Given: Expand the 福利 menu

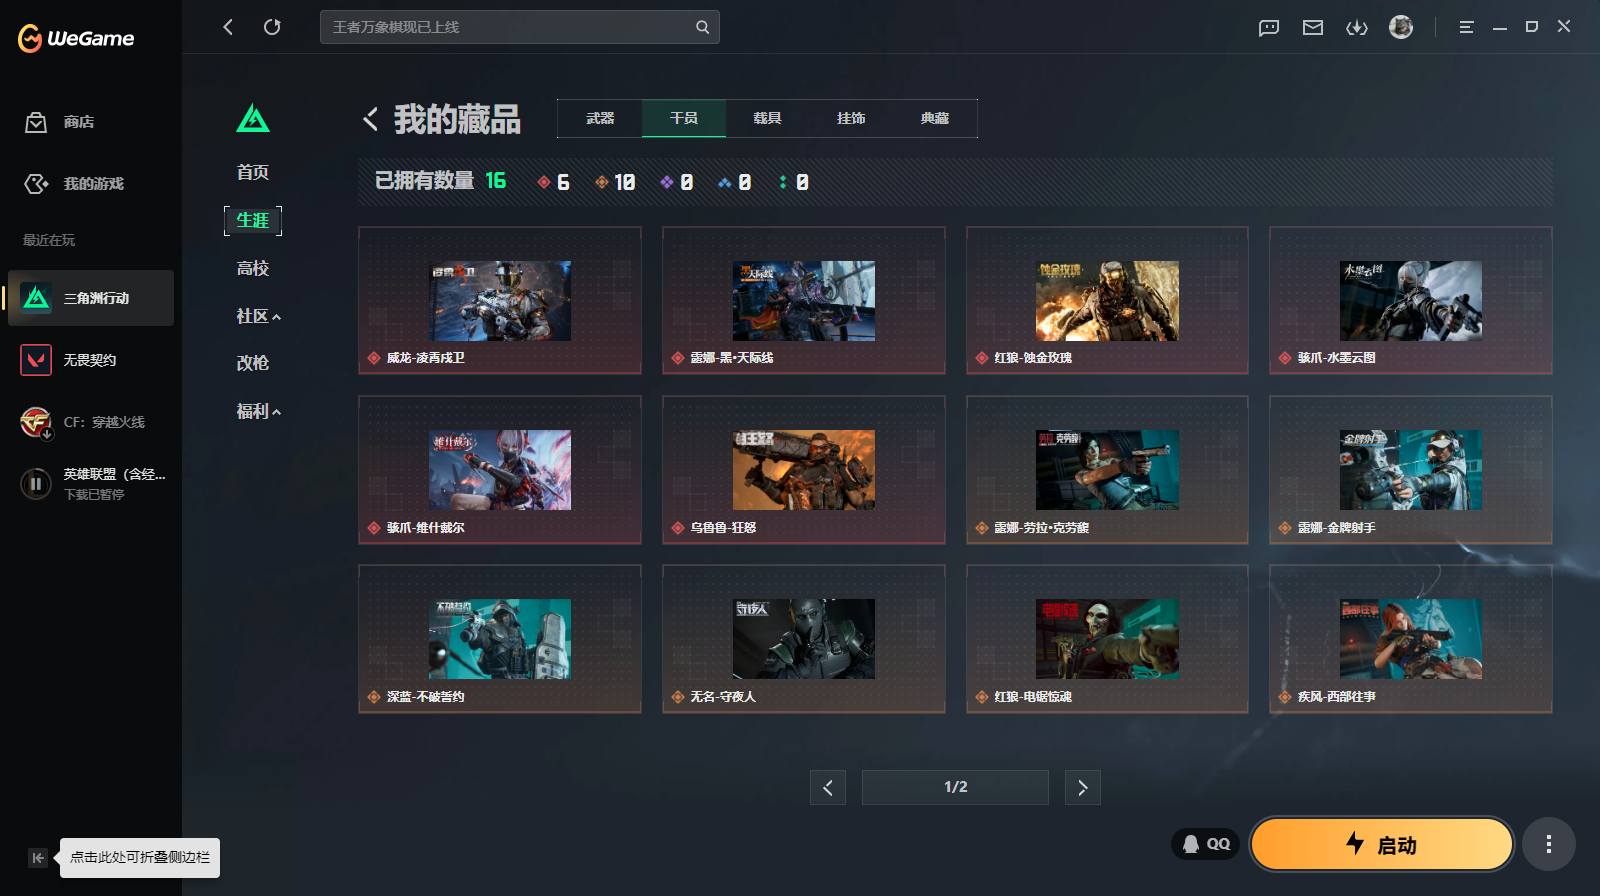Looking at the screenshot, I should 258,411.
